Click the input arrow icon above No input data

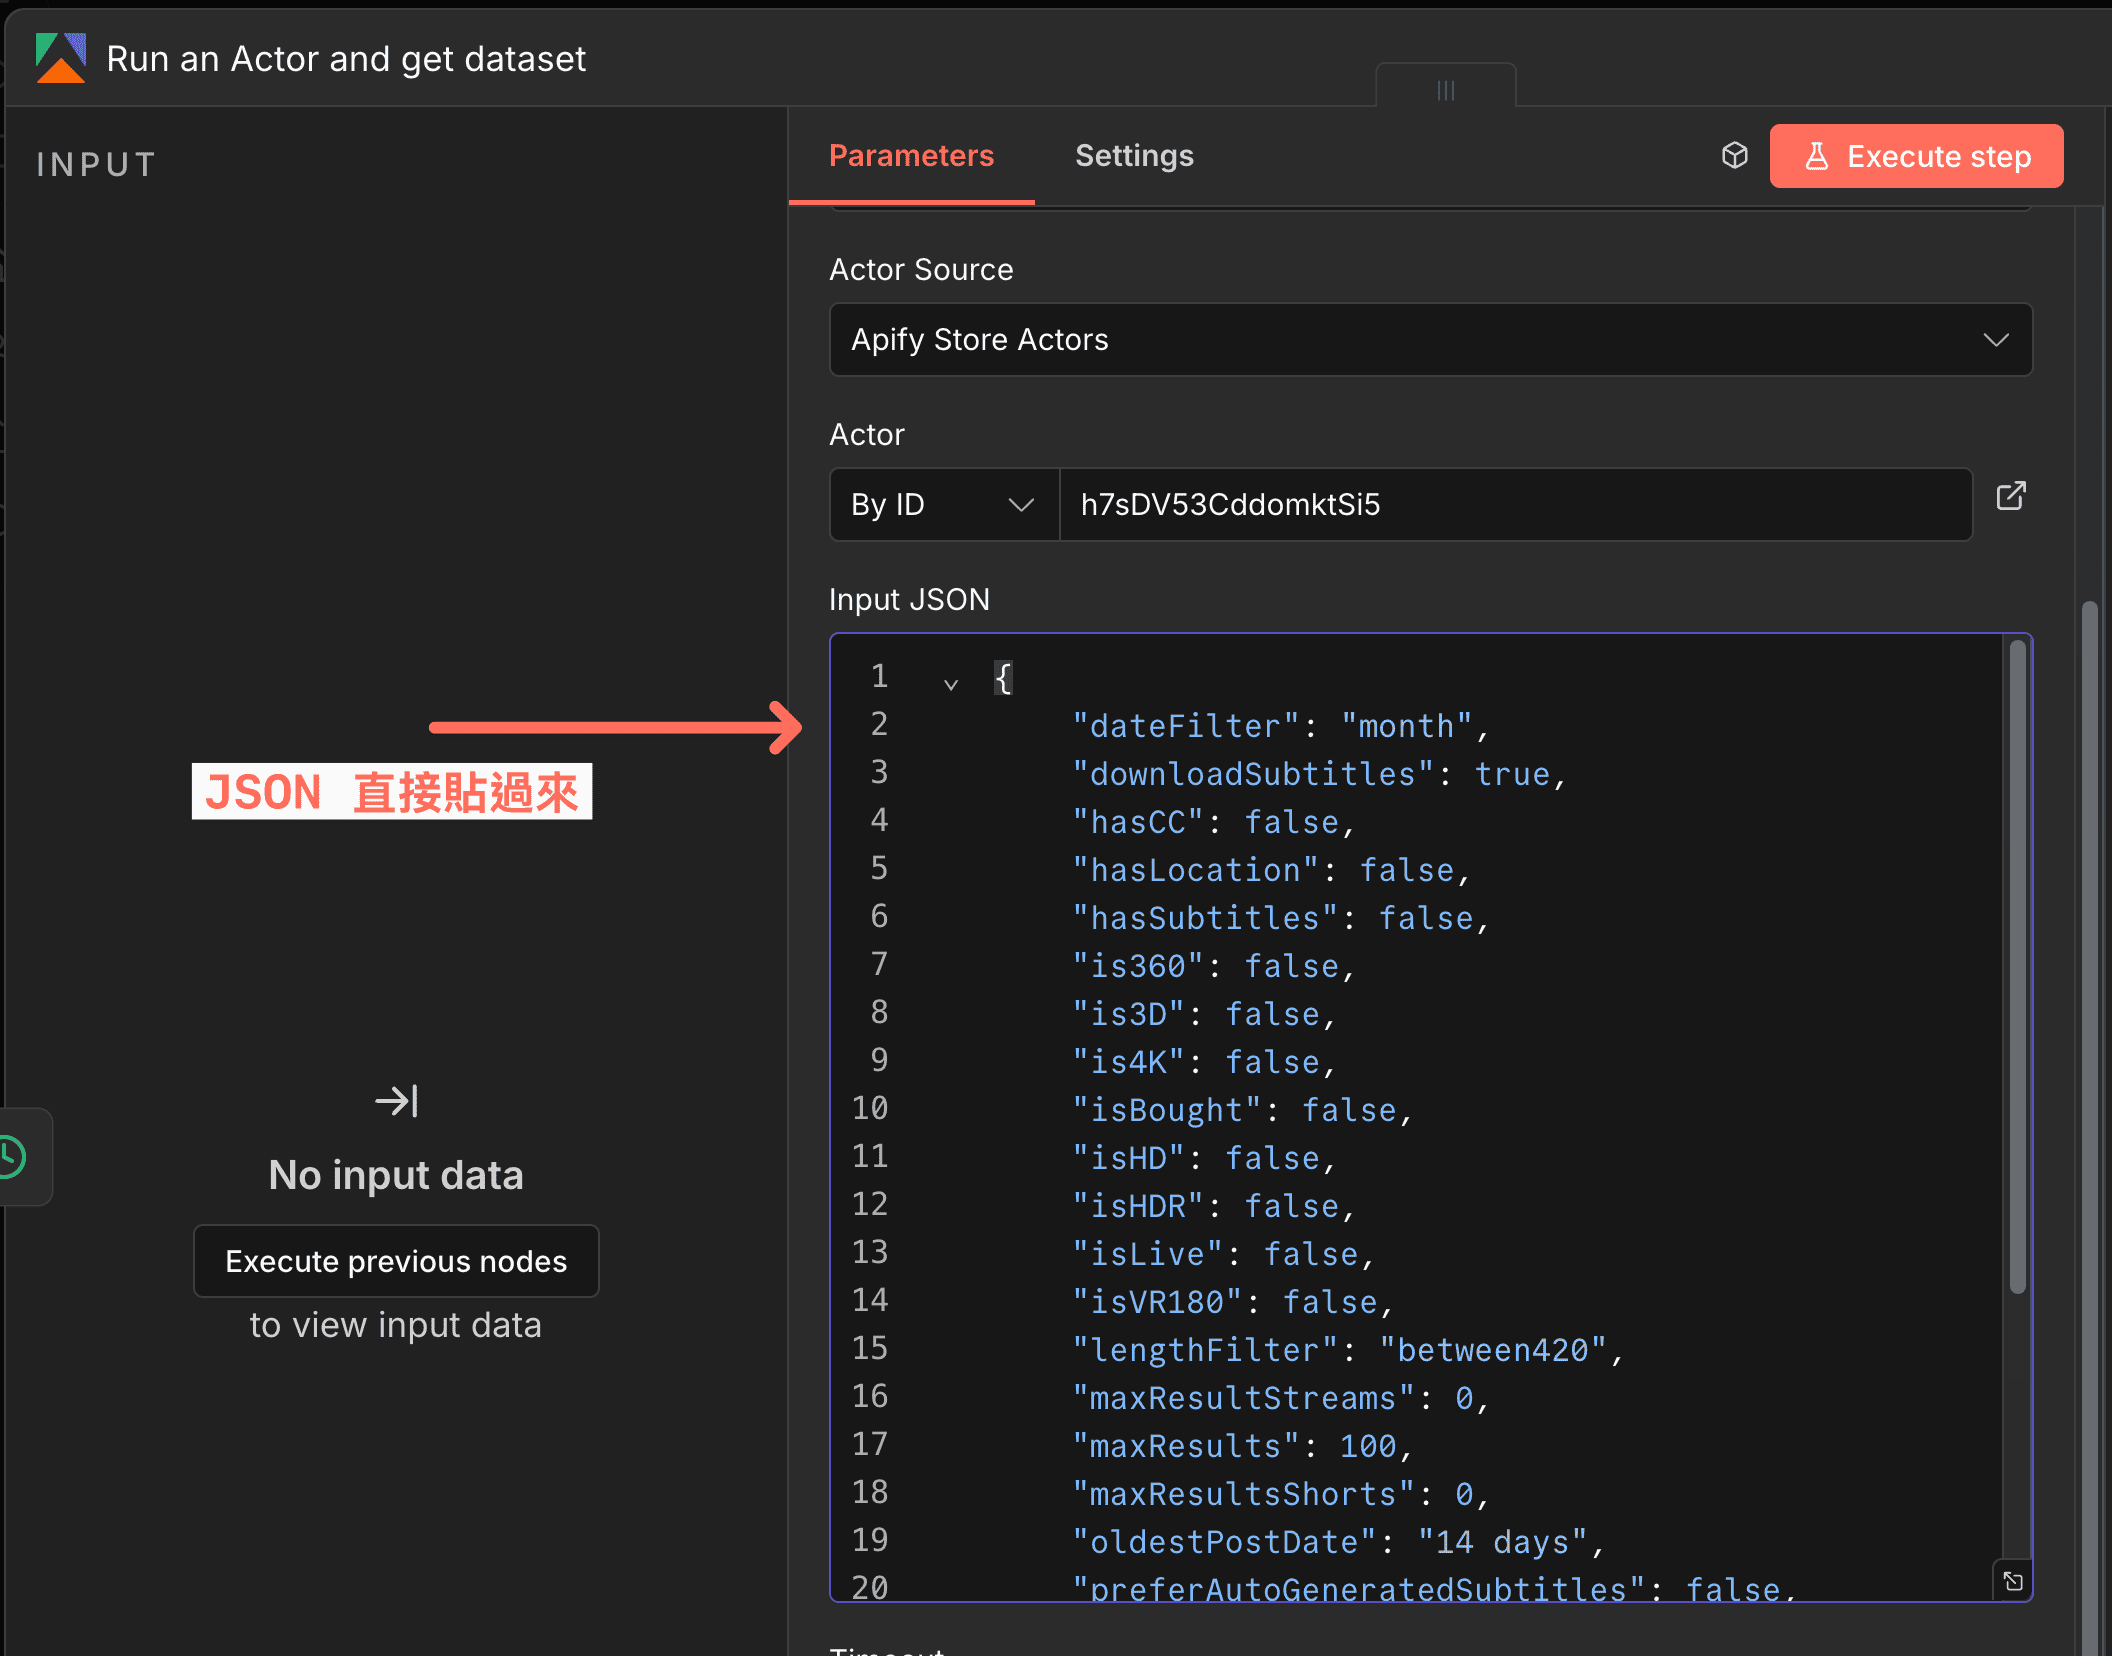pyautogui.click(x=396, y=1101)
